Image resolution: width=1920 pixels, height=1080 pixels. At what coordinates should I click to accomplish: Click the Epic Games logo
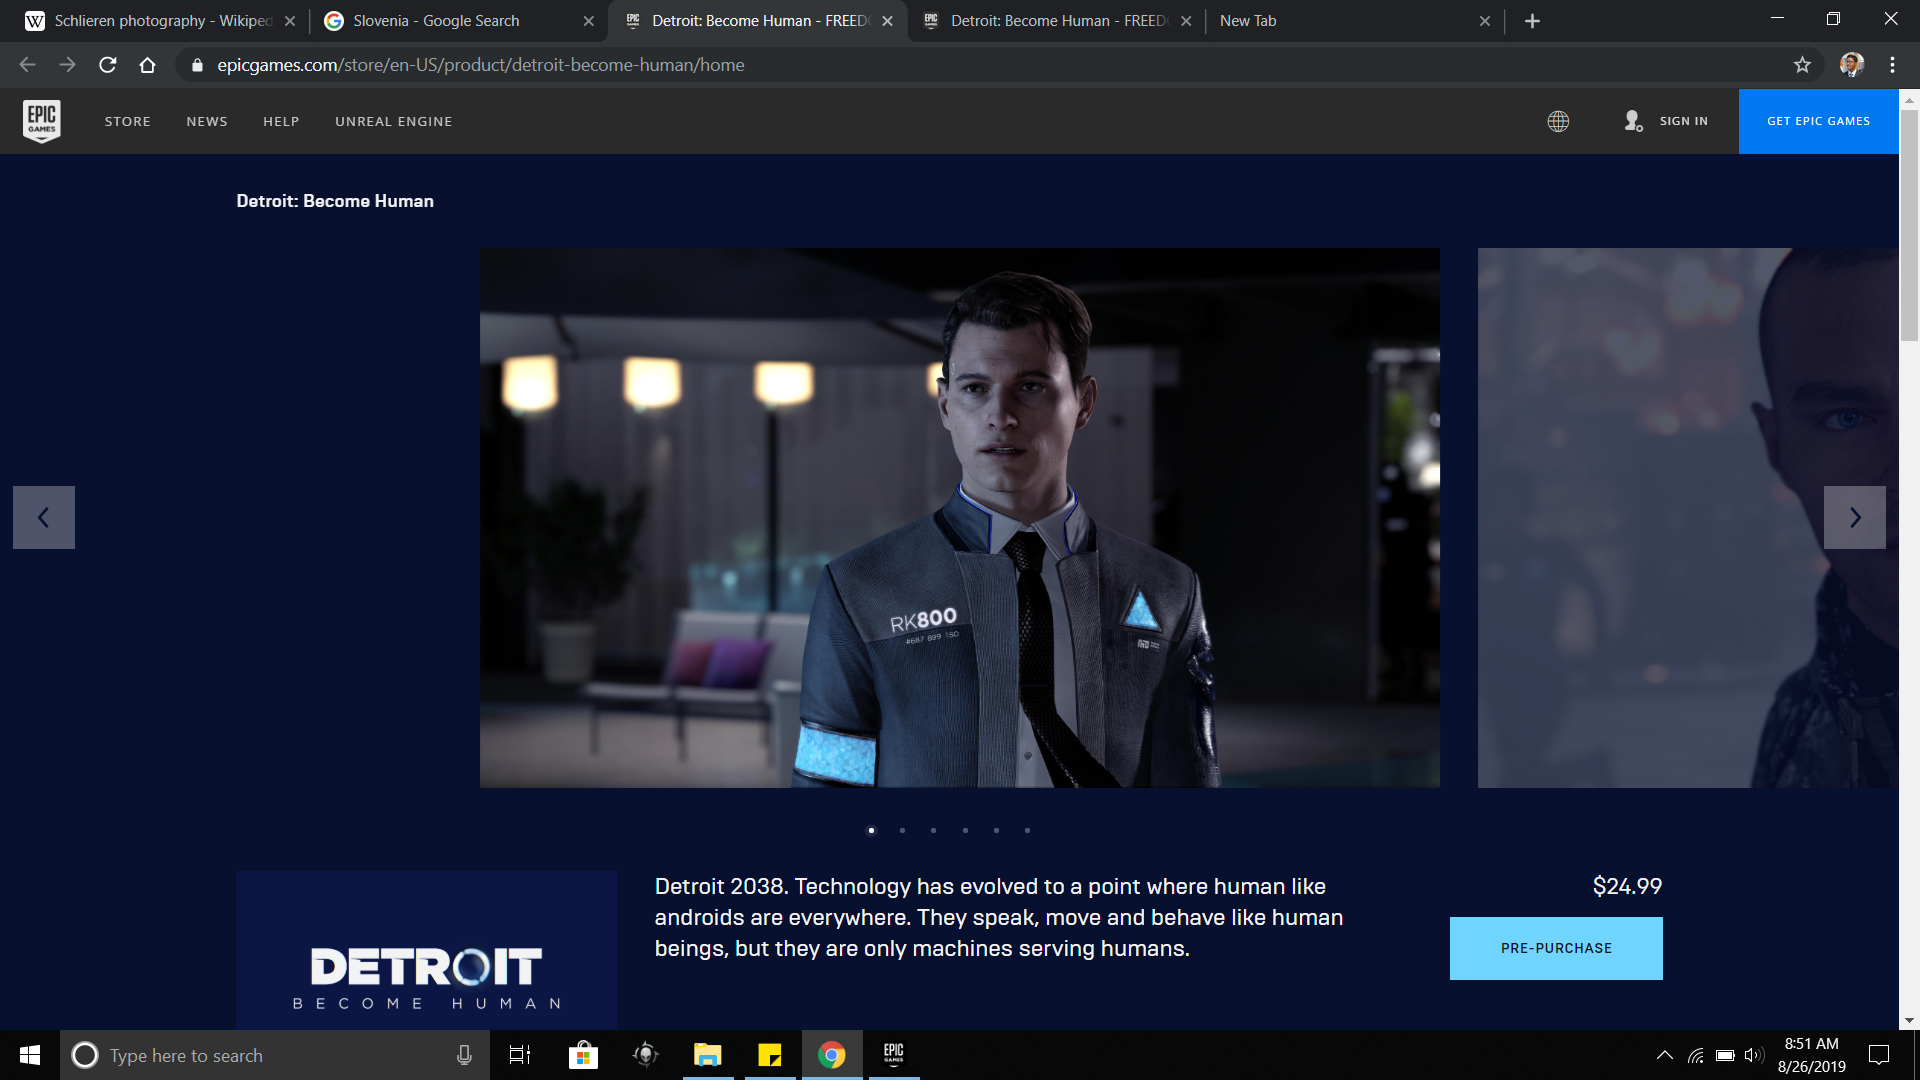click(42, 121)
